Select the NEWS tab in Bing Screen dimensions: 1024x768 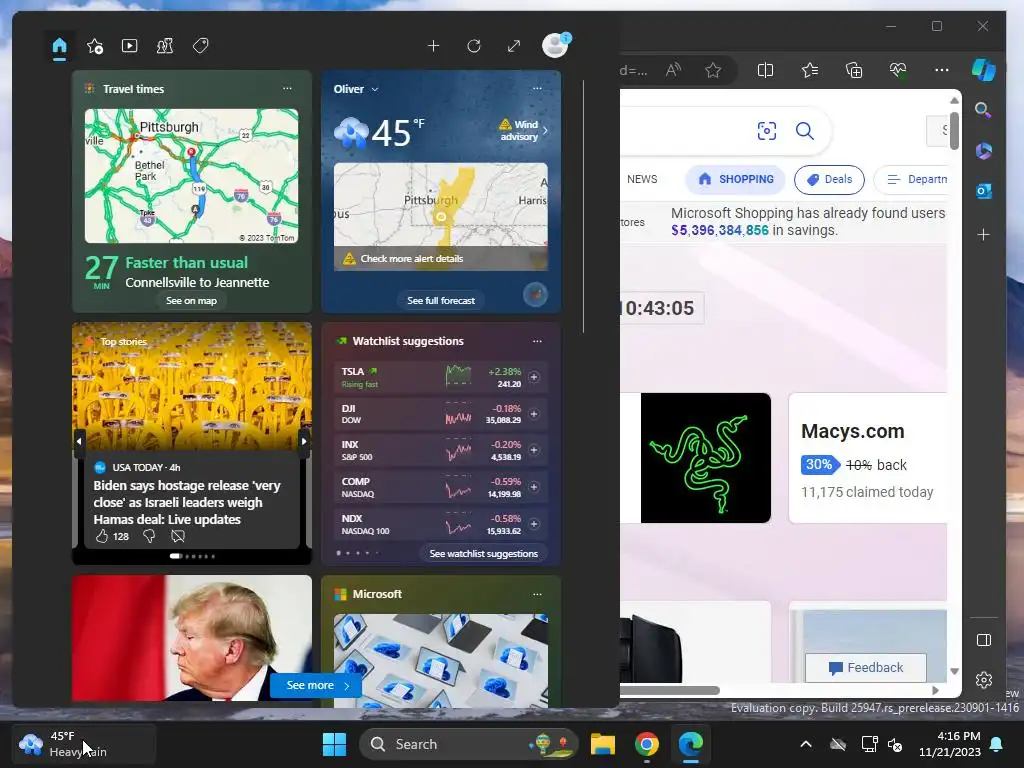[x=642, y=179]
